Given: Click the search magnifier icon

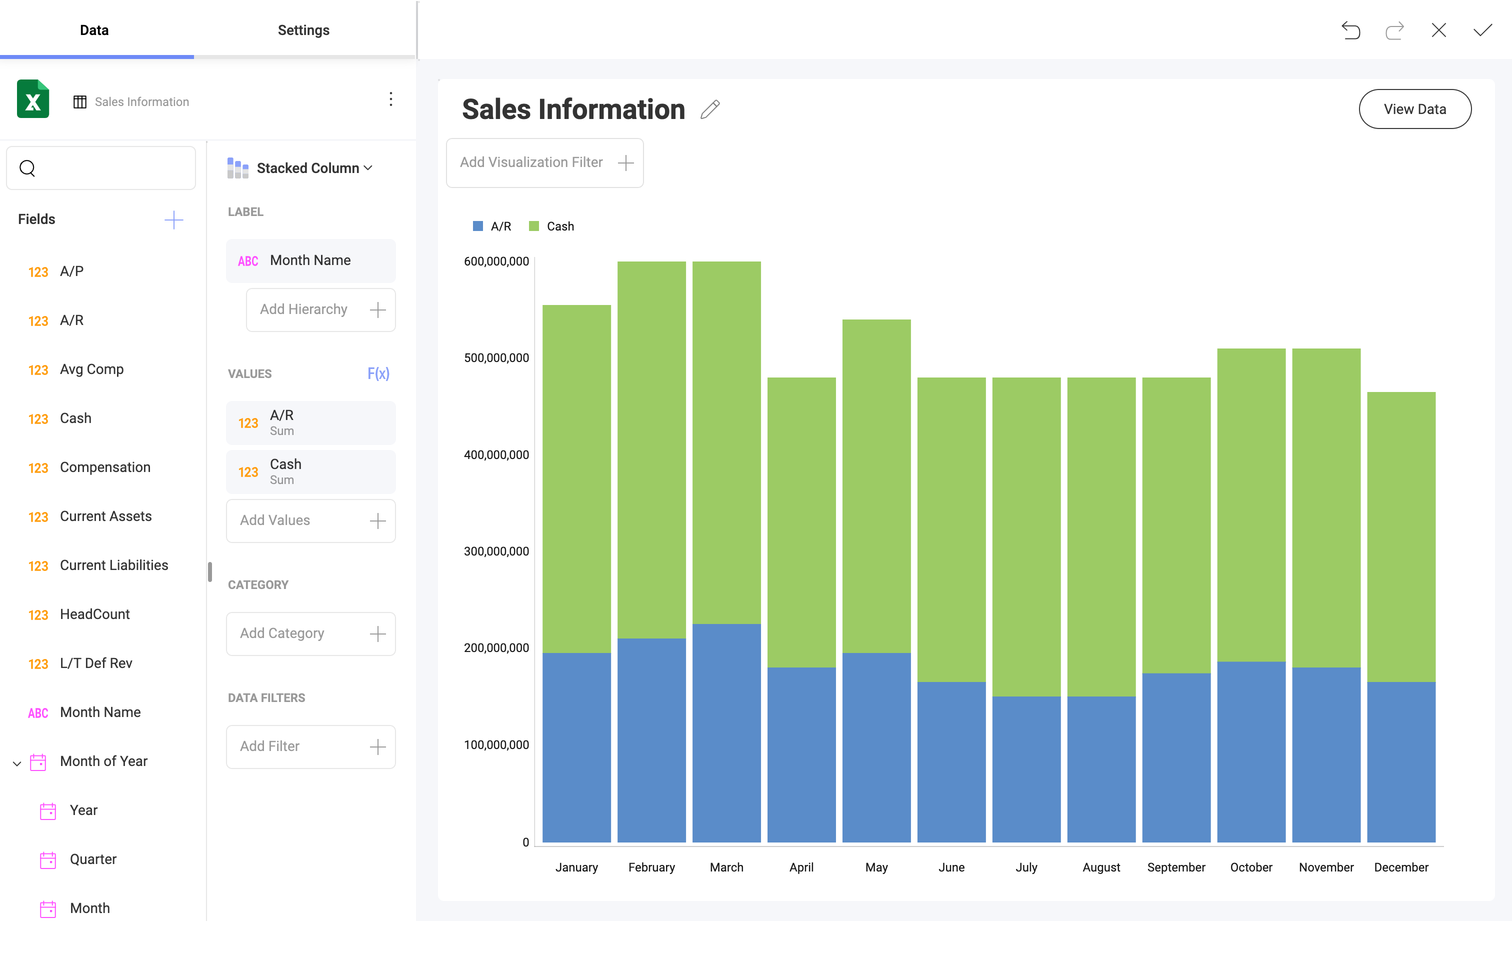Looking at the screenshot, I should point(28,168).
